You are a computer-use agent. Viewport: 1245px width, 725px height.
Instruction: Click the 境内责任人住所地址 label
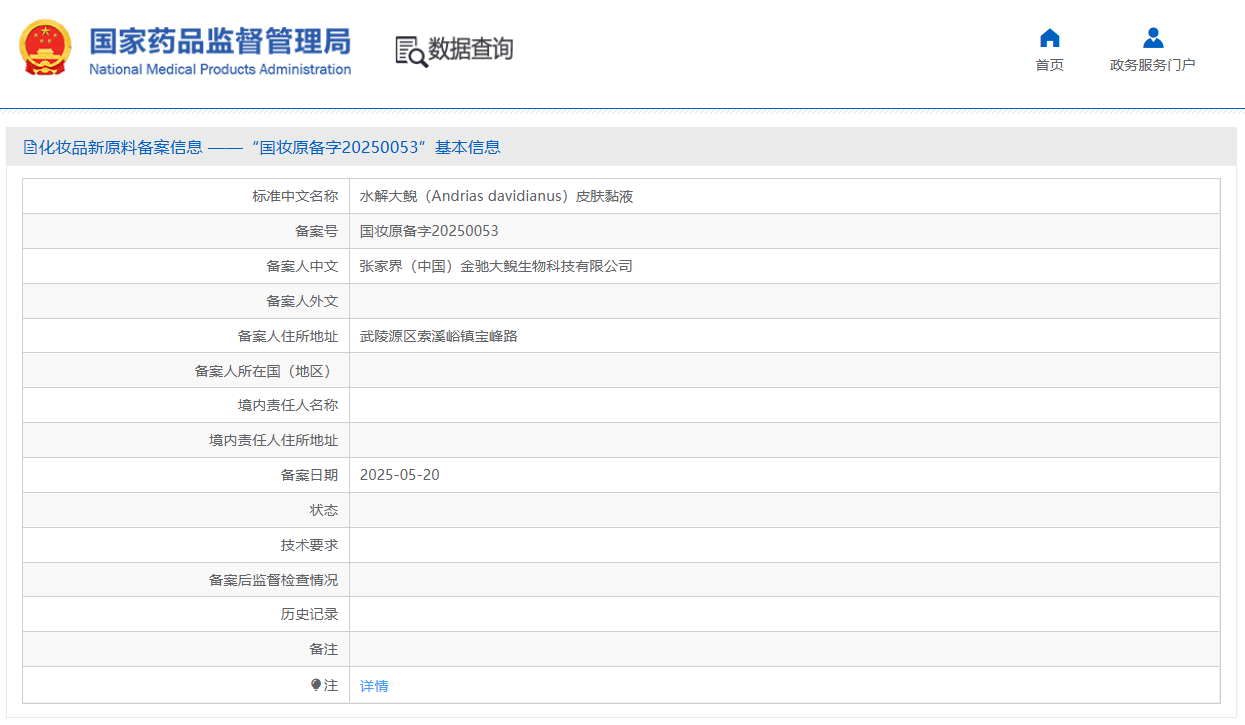[274, 440]
